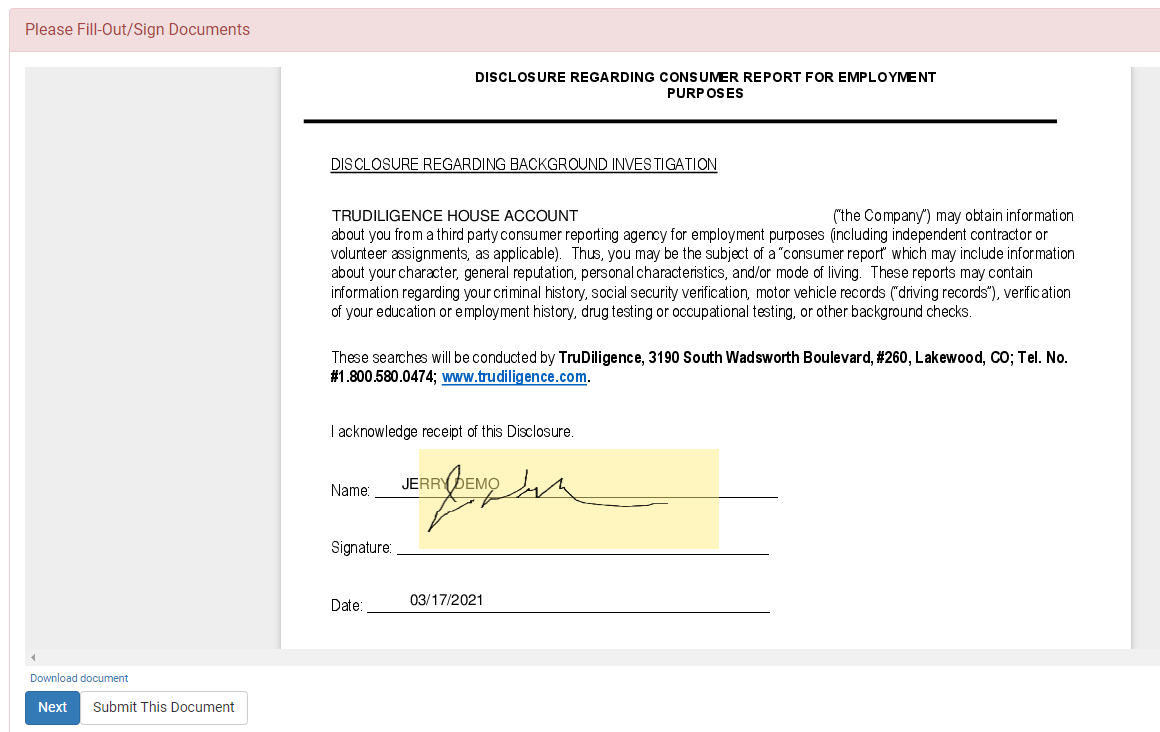Click the 'Please Fill-Out/Sign Documents' header text
1160x732 pixels.
tap(138, 30)
